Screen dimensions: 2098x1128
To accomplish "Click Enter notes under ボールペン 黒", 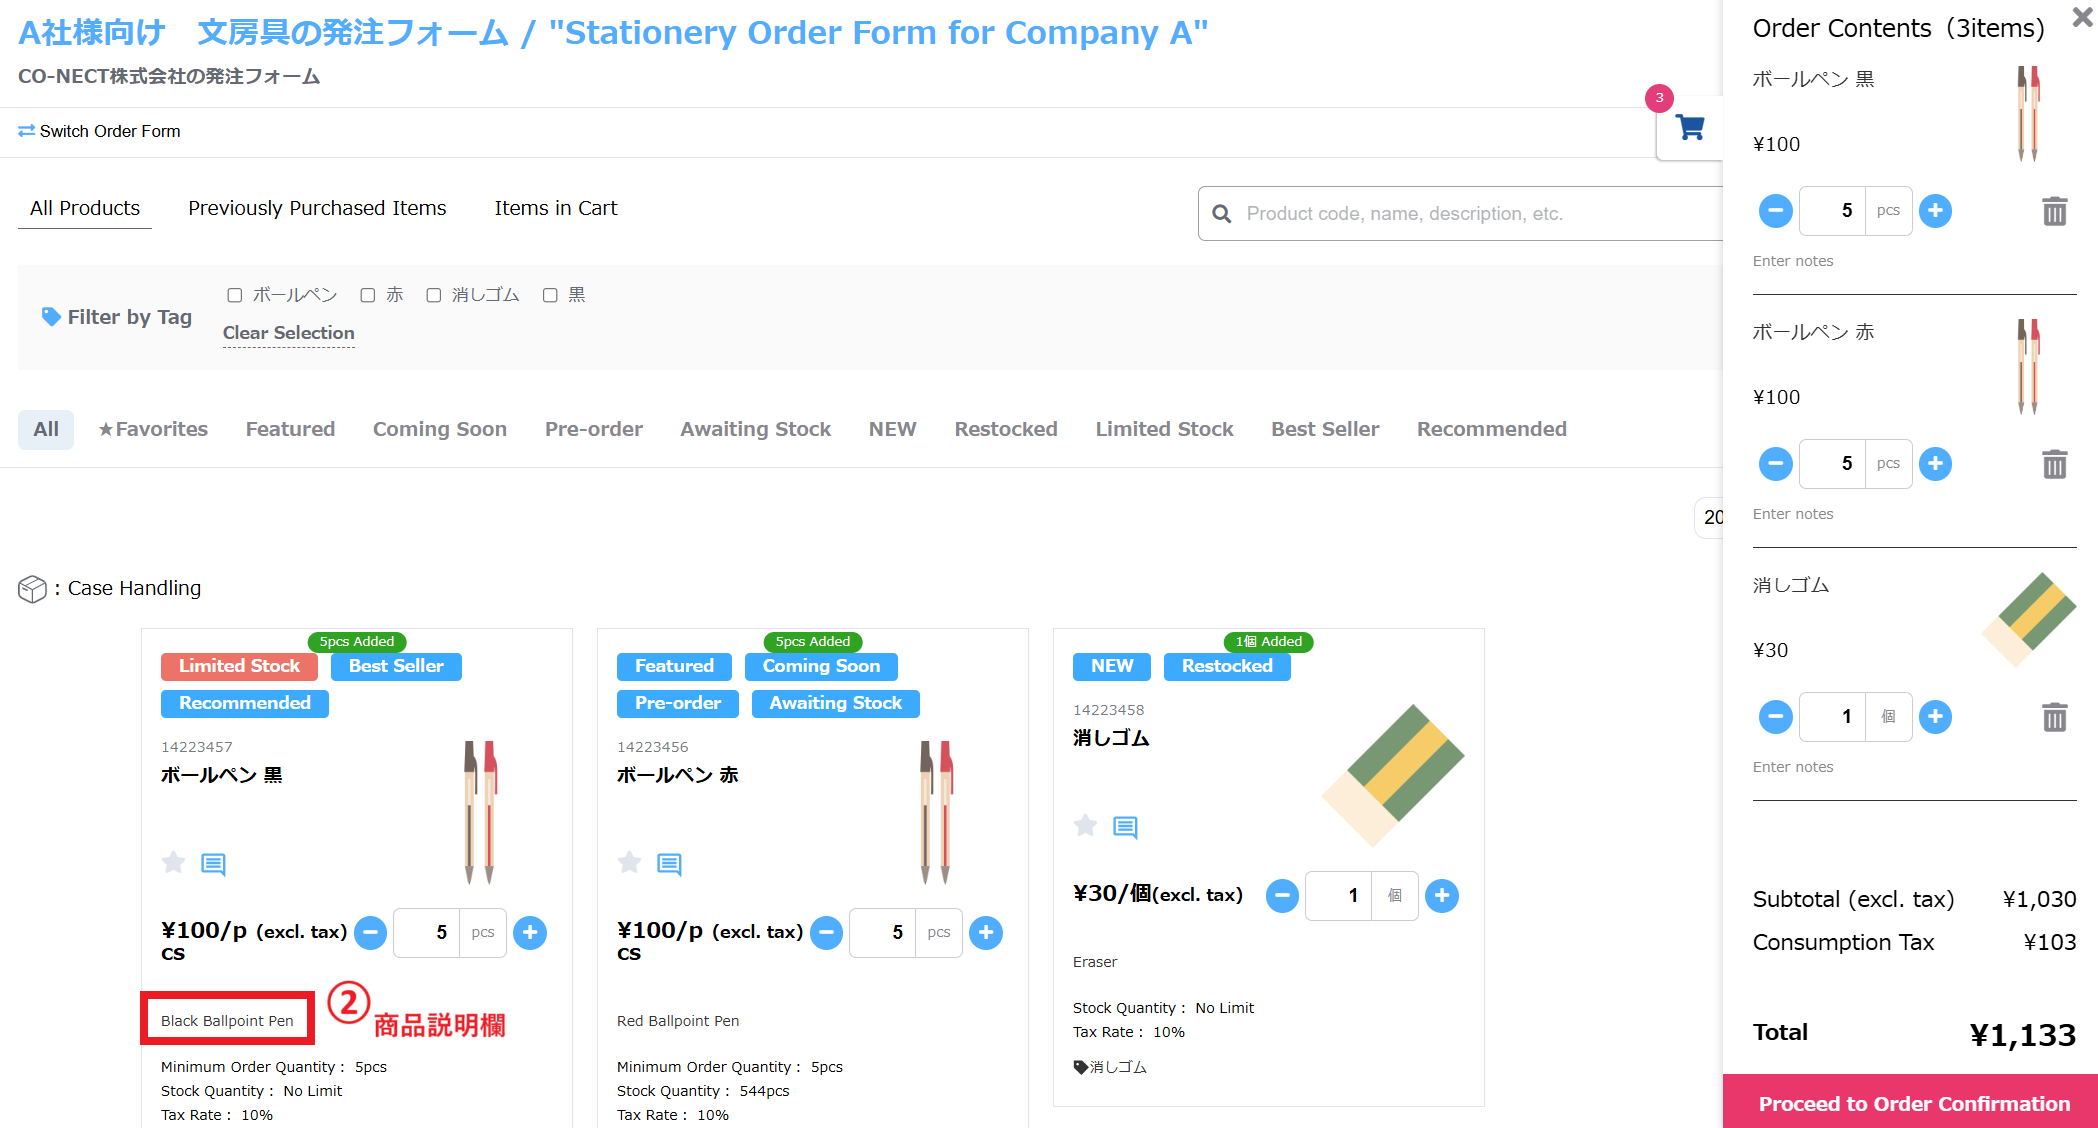I will [x=1793, y=261].
